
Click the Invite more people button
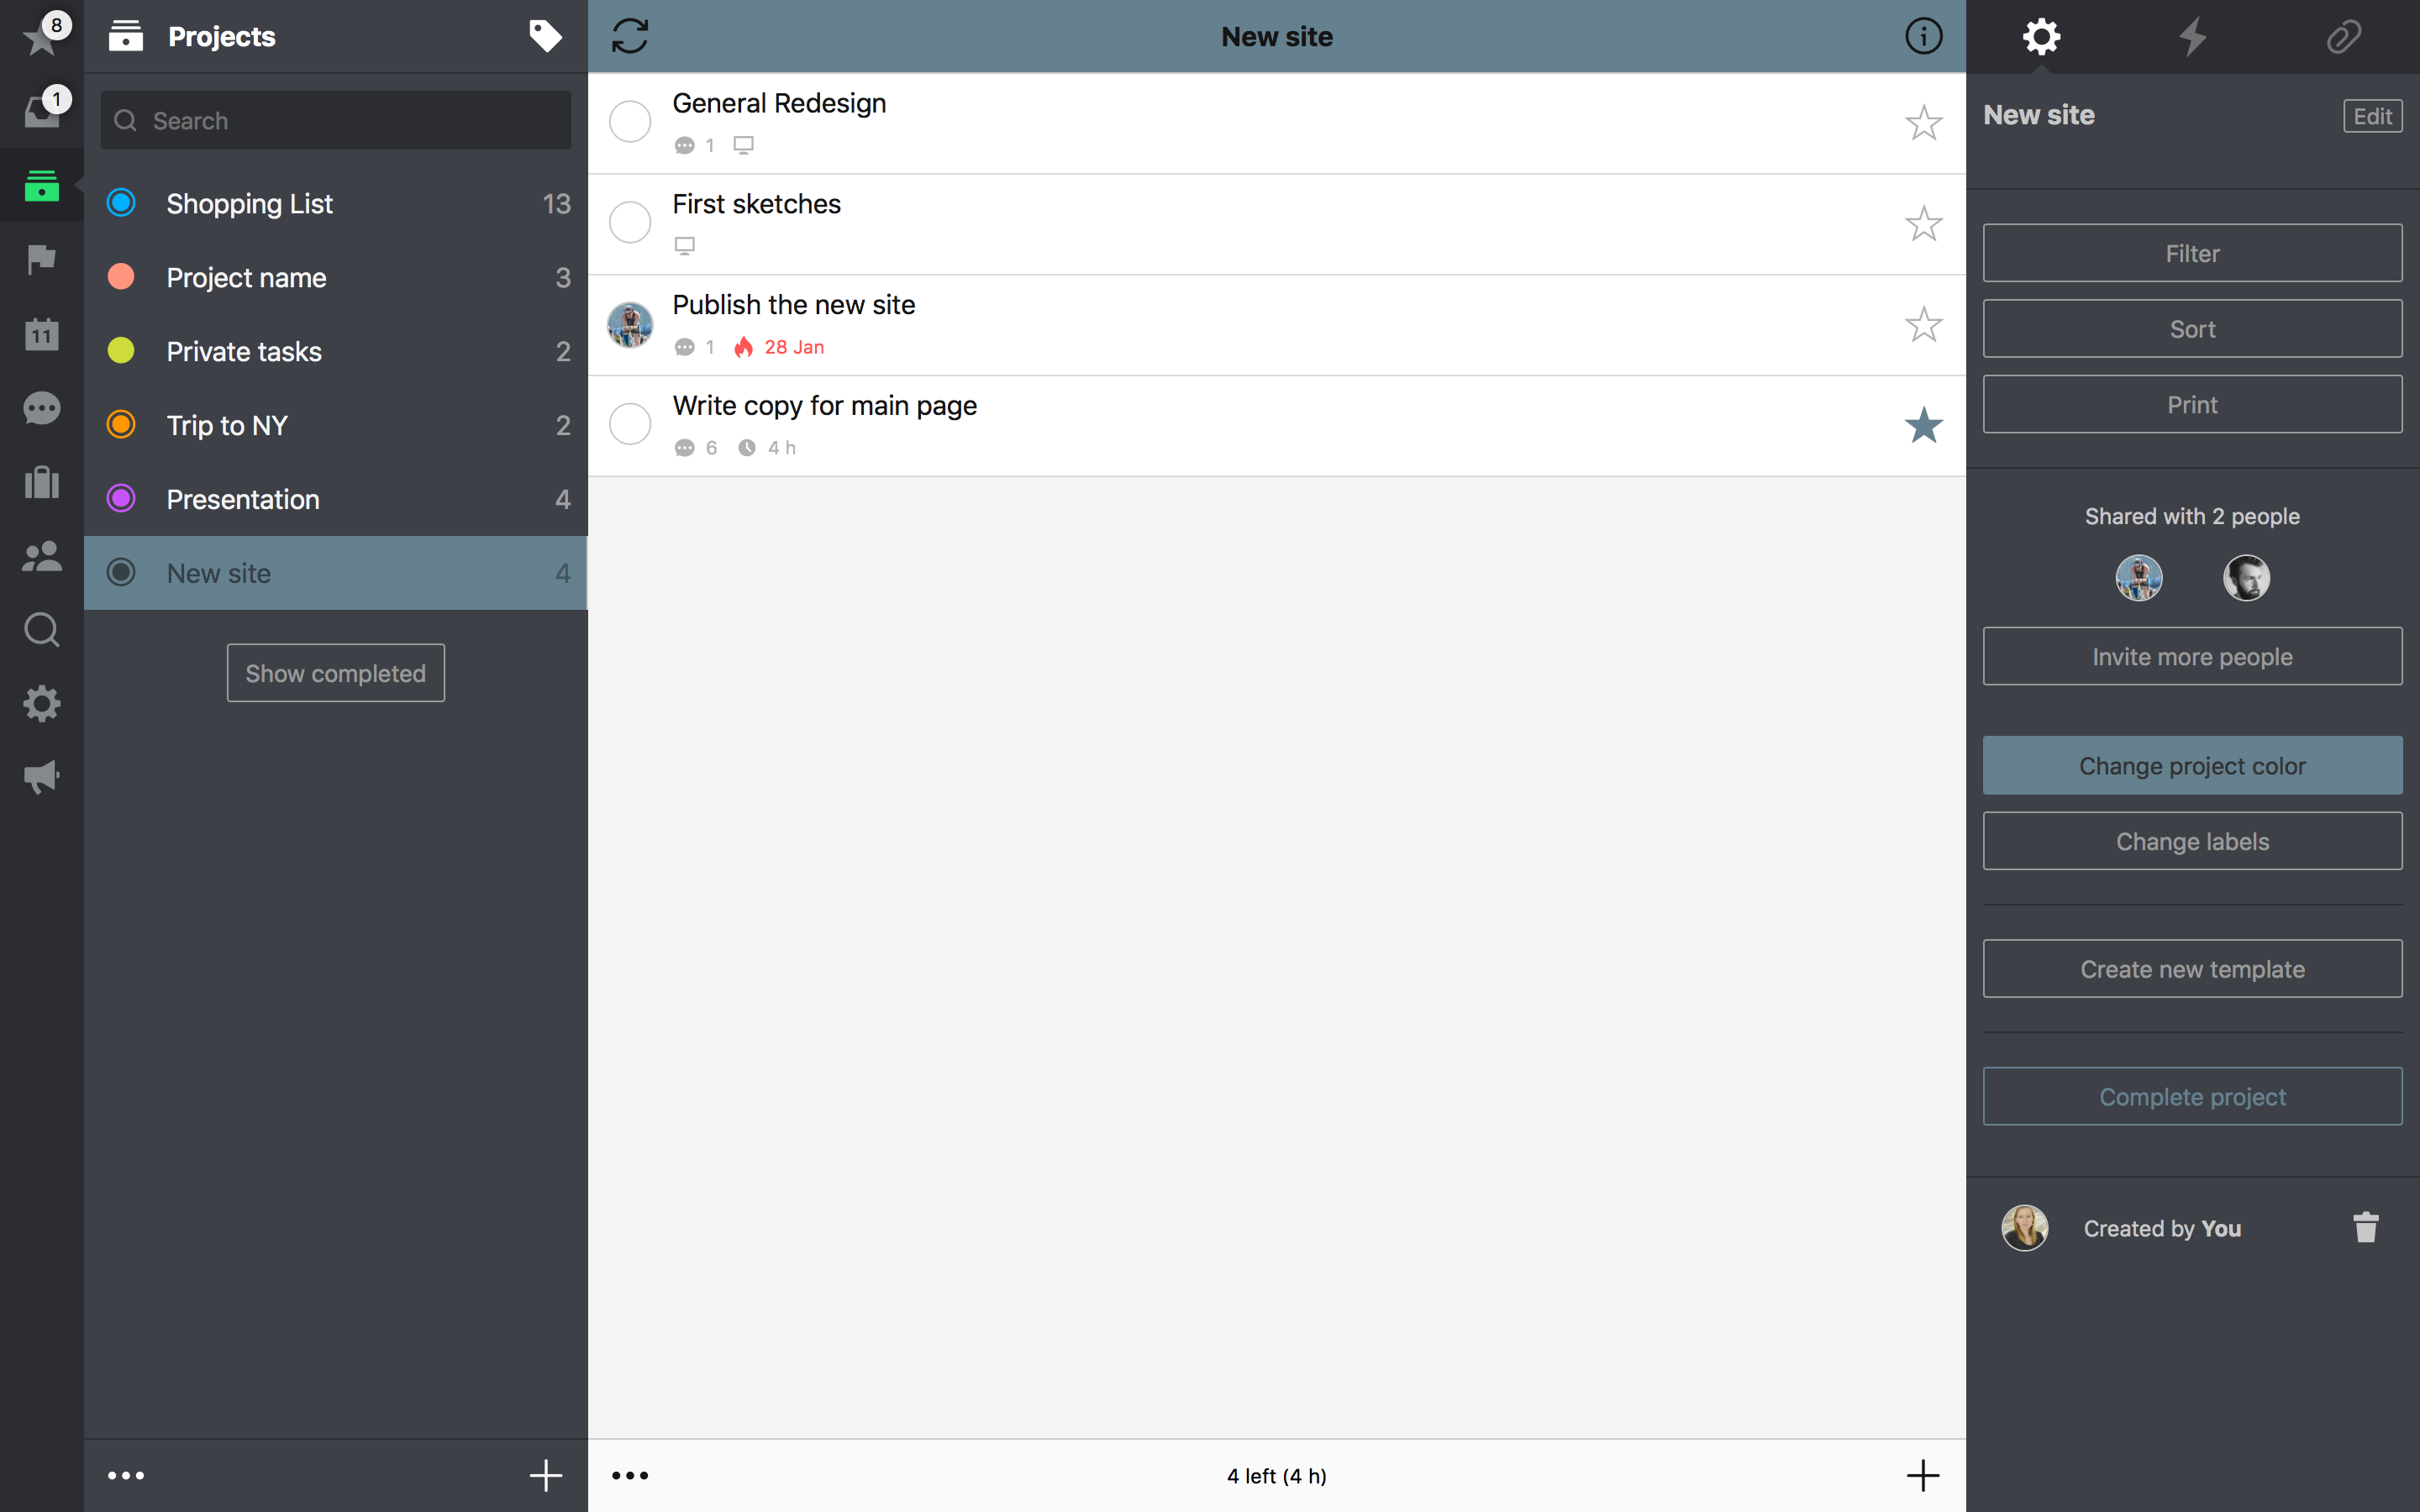click(2191, 657)
